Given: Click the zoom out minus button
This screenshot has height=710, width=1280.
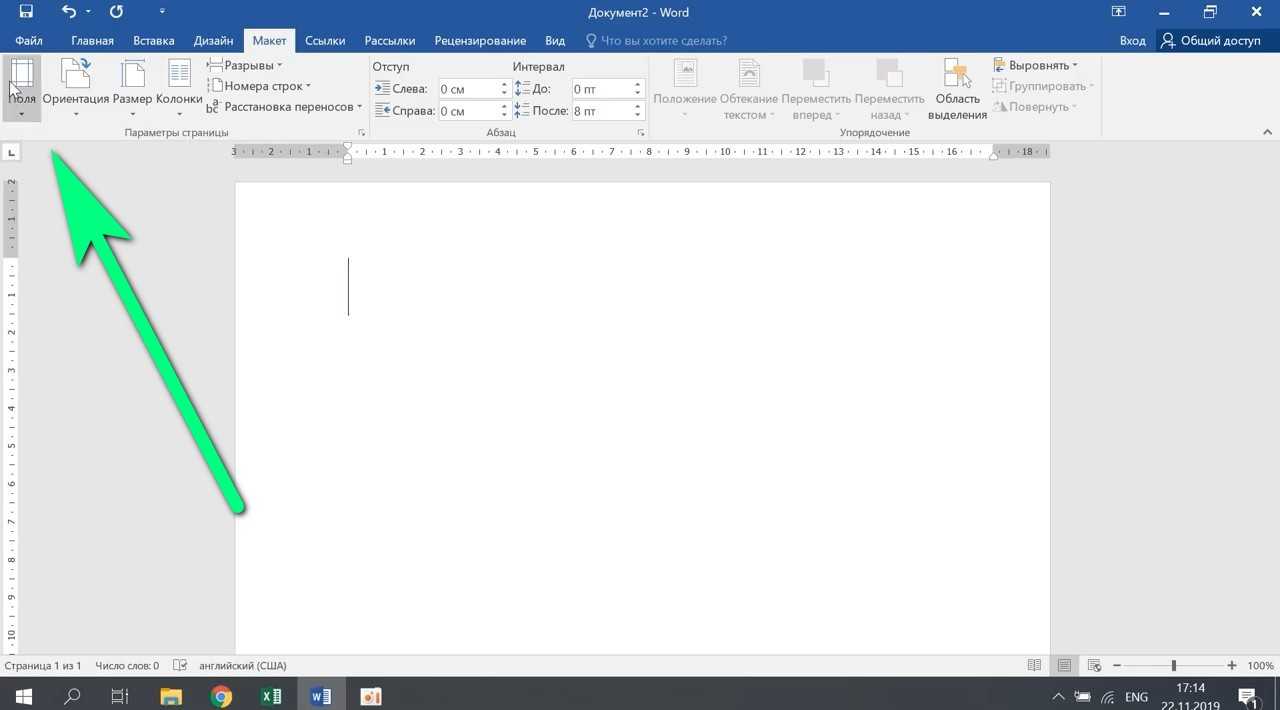Looking at the screenshot, I should pyautogui.click(x=1116, y=665).
